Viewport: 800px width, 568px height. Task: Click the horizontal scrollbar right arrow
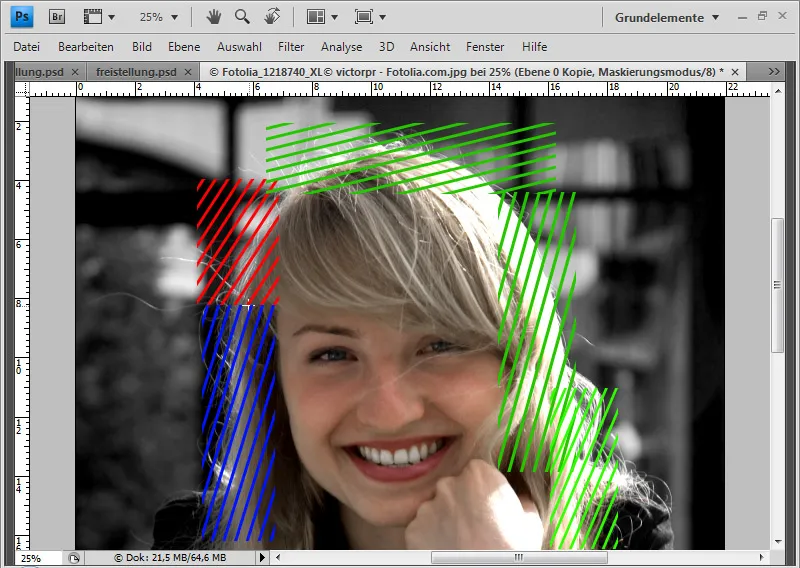tap(761, 557)
